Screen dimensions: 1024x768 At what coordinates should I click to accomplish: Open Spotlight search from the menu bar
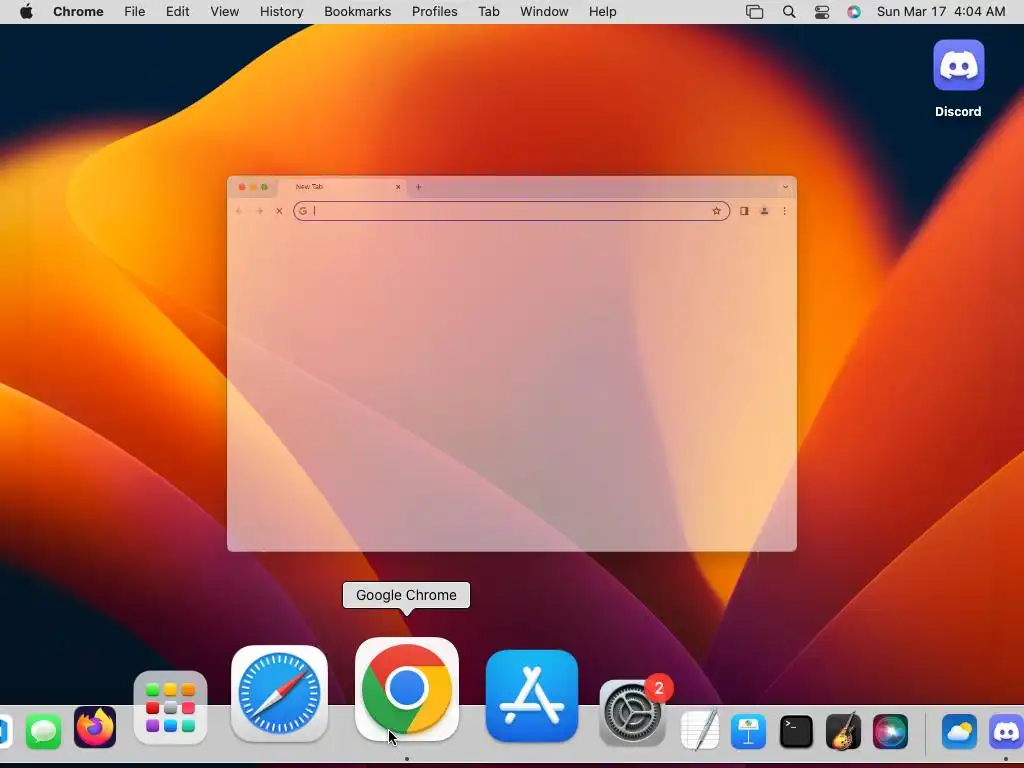(x=789, y=12)
